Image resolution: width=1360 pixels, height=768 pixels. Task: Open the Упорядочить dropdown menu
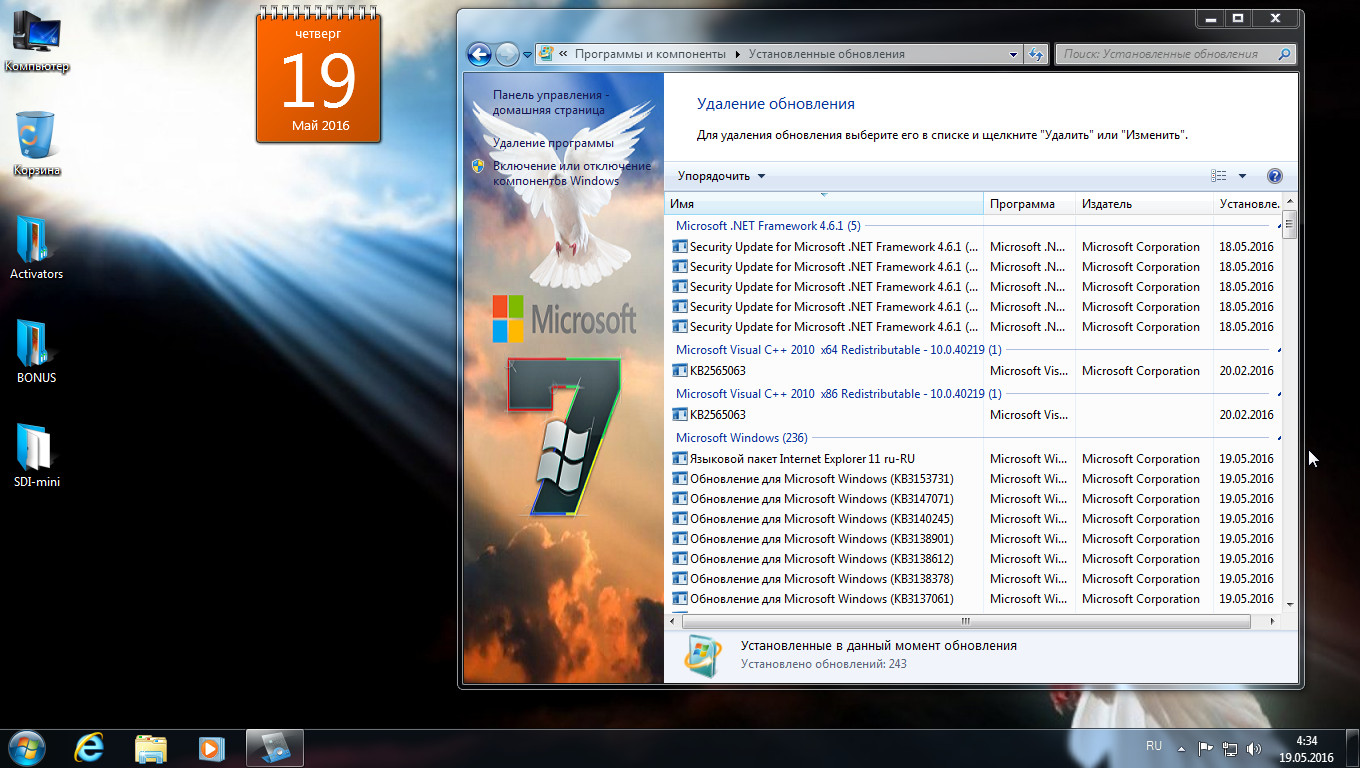pyautogui.click(x=721, y=176)
